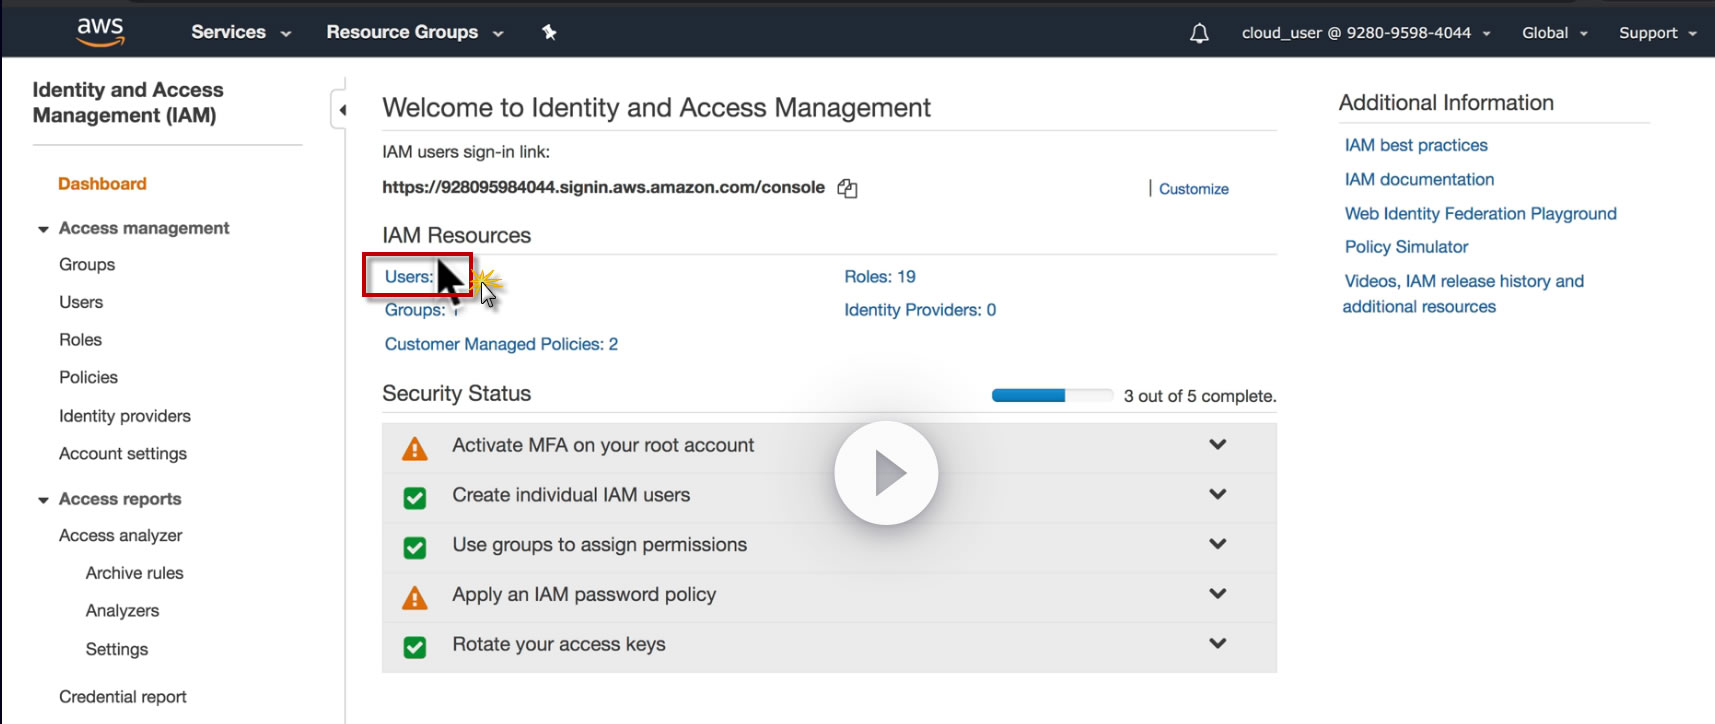
Task: Click green check beside Rotate your access keys
Action: 414,648
